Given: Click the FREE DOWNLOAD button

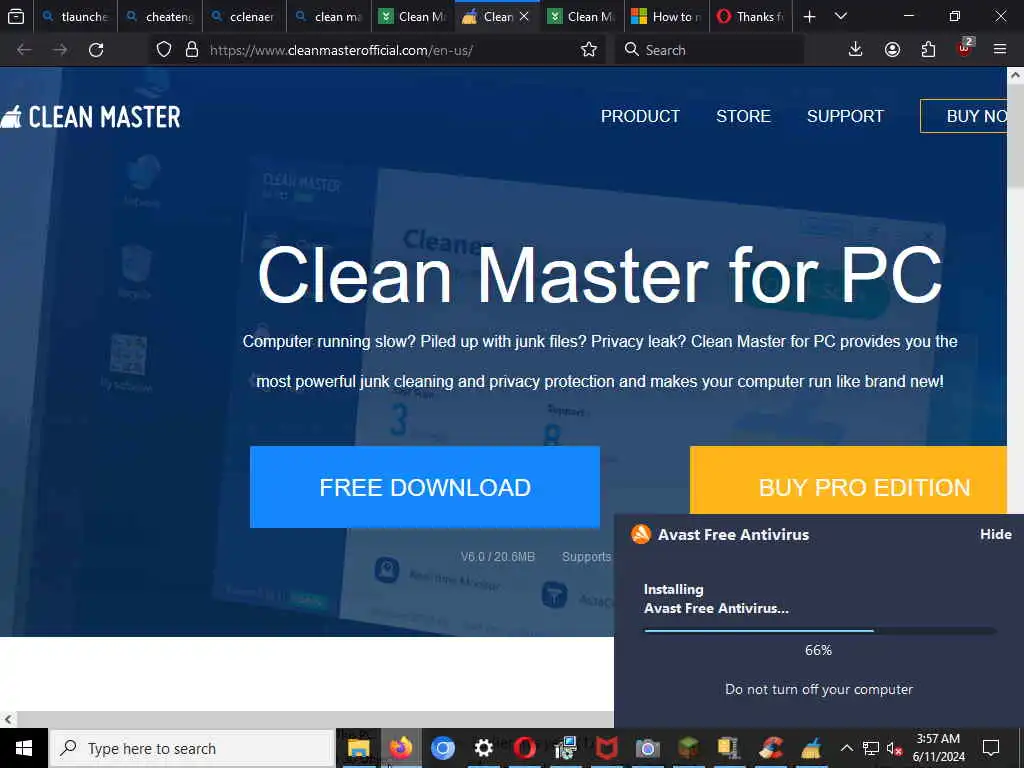Looking at the screenshot, I should pyautogui.click(x=424, y=487).
